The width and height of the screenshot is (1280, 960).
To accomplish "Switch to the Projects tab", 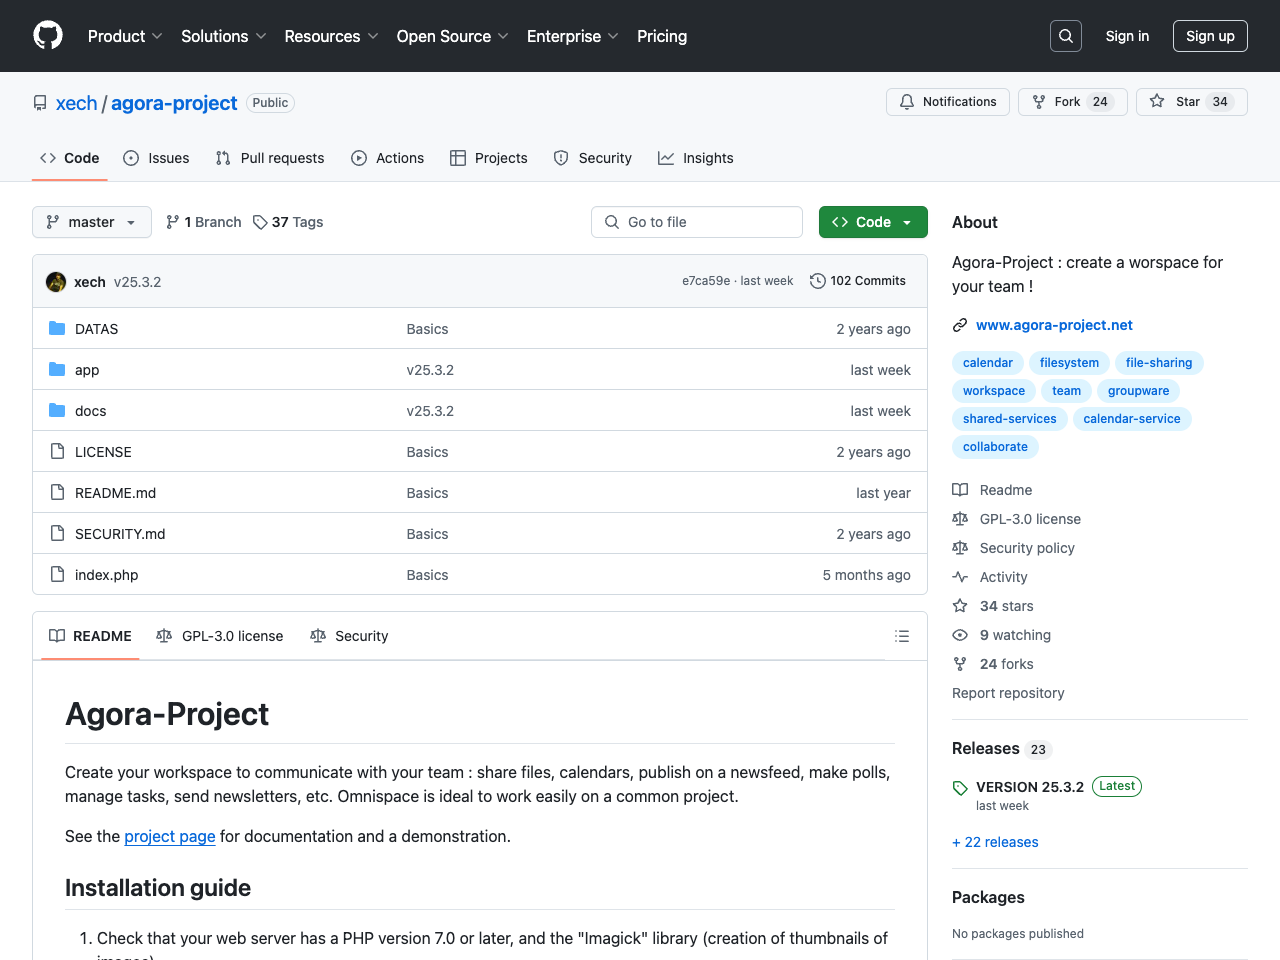I will coord(489,158).
